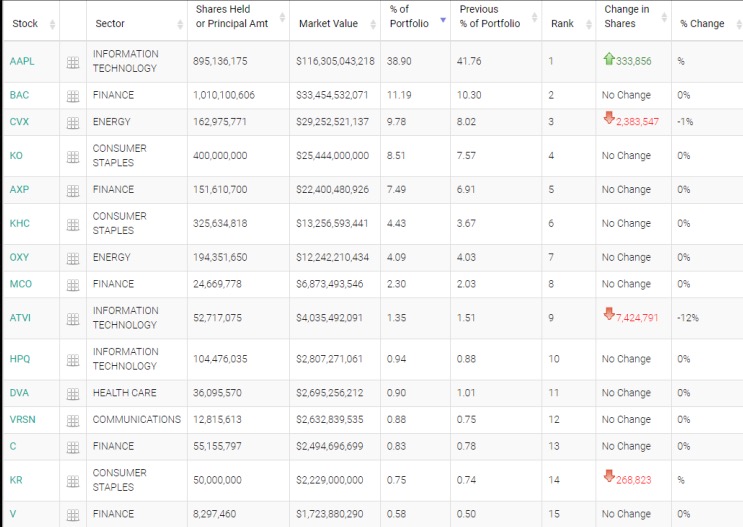
Task: Select the 333,856 change in shares value
Action: pos(634,61)
